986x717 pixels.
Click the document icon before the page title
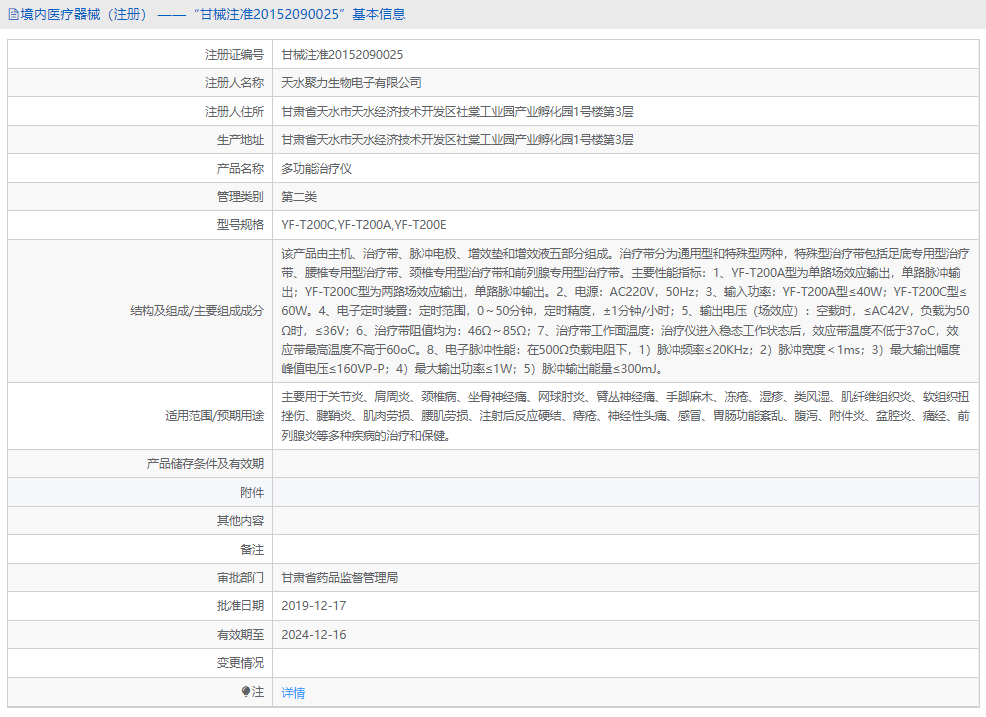tap(12, 13)
